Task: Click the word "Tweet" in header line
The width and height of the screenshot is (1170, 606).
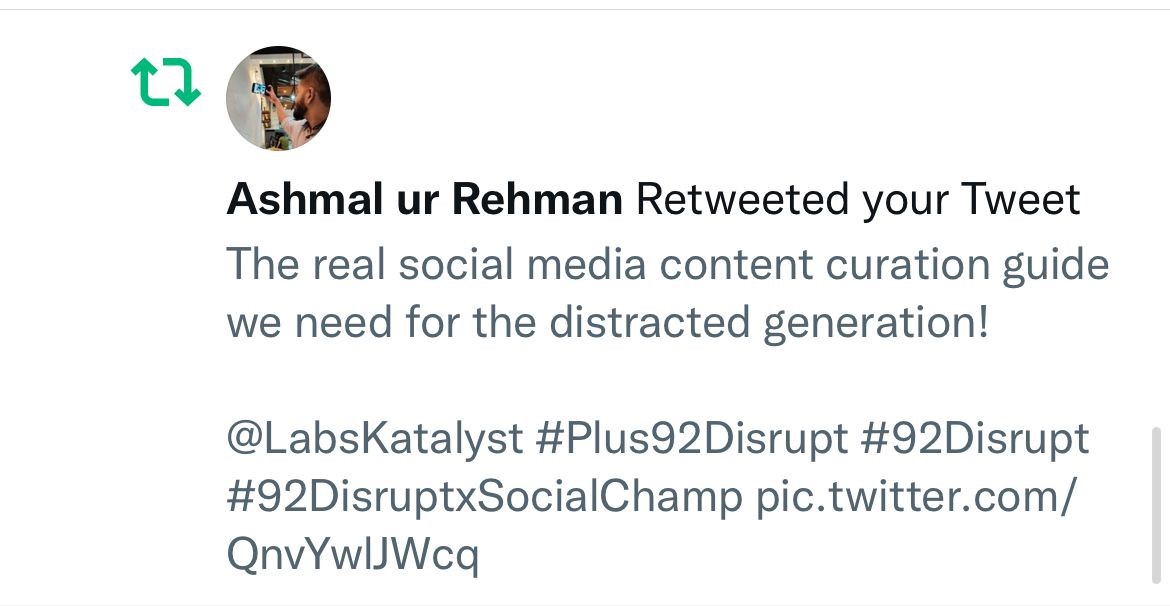Action: tap(1020, 199)
